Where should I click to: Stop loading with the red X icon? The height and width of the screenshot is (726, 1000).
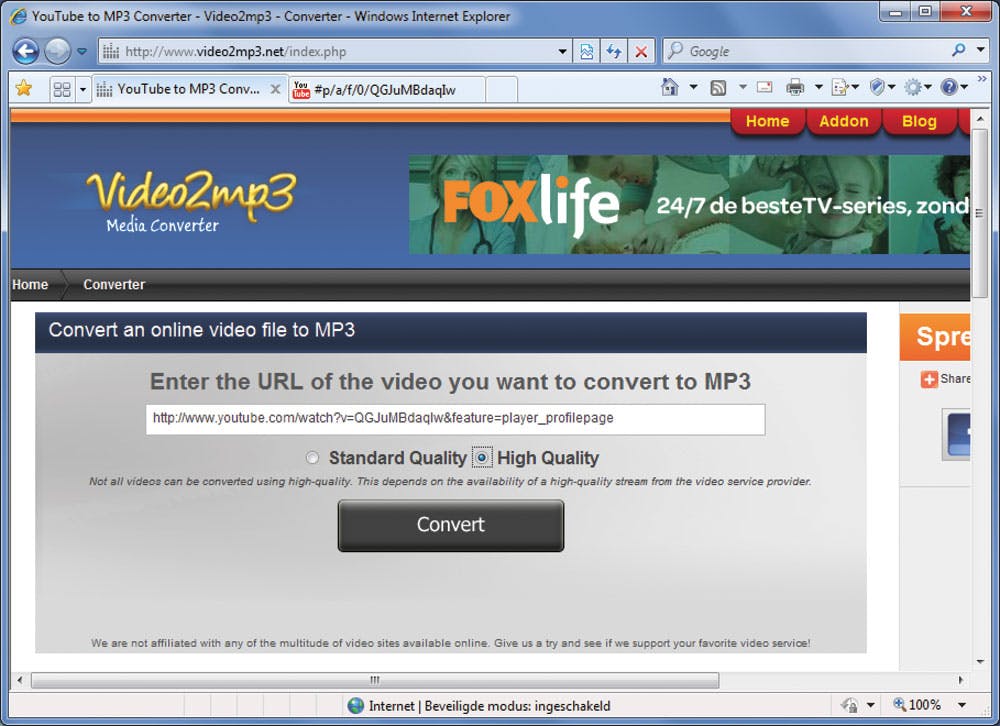641,52
